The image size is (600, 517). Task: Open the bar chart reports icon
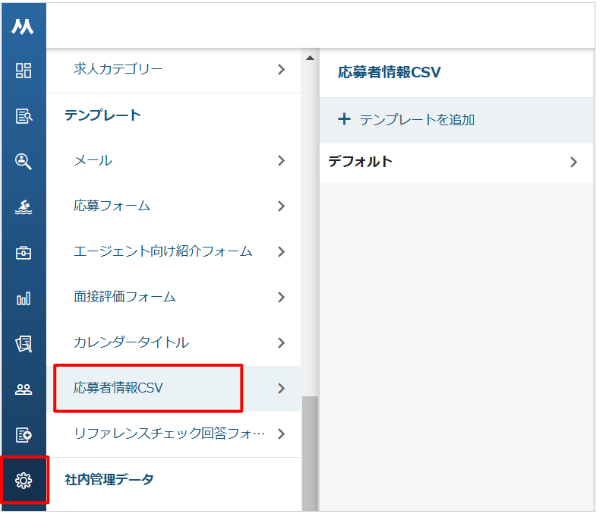click(23, 298)
